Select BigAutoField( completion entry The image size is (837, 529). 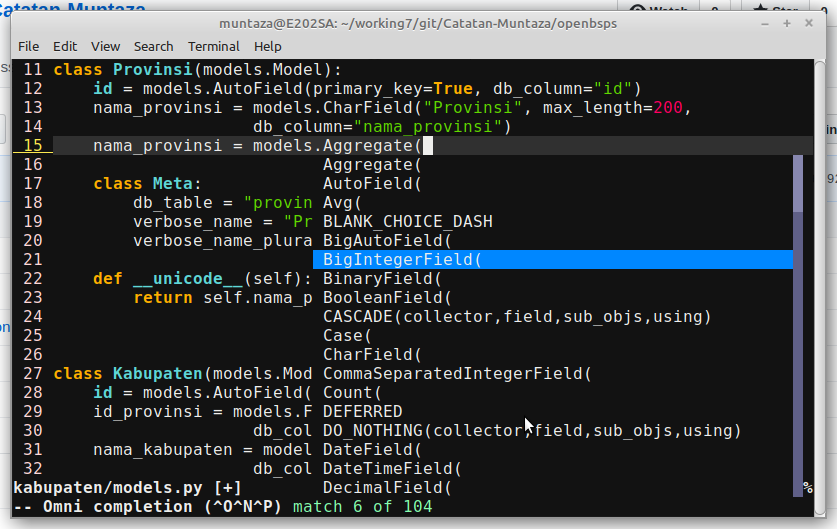552,241
